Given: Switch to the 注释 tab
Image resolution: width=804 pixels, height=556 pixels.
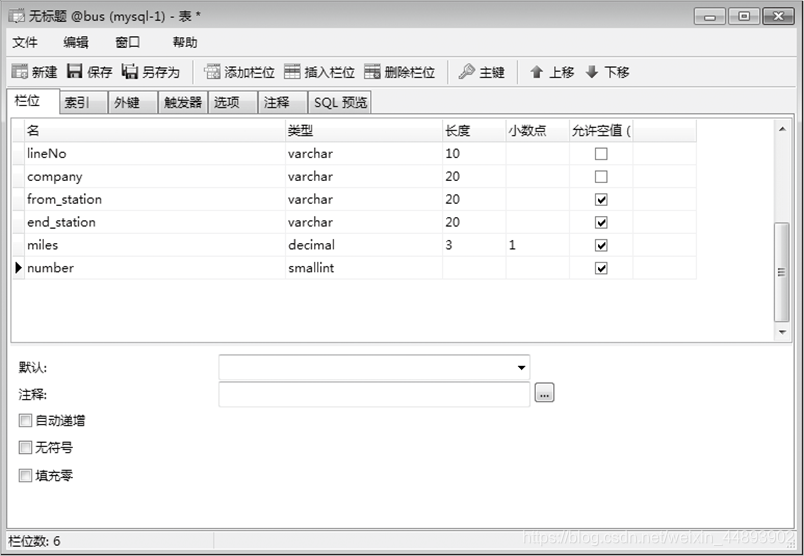Looking at the screenshot, I should click(x=283, y=103).
